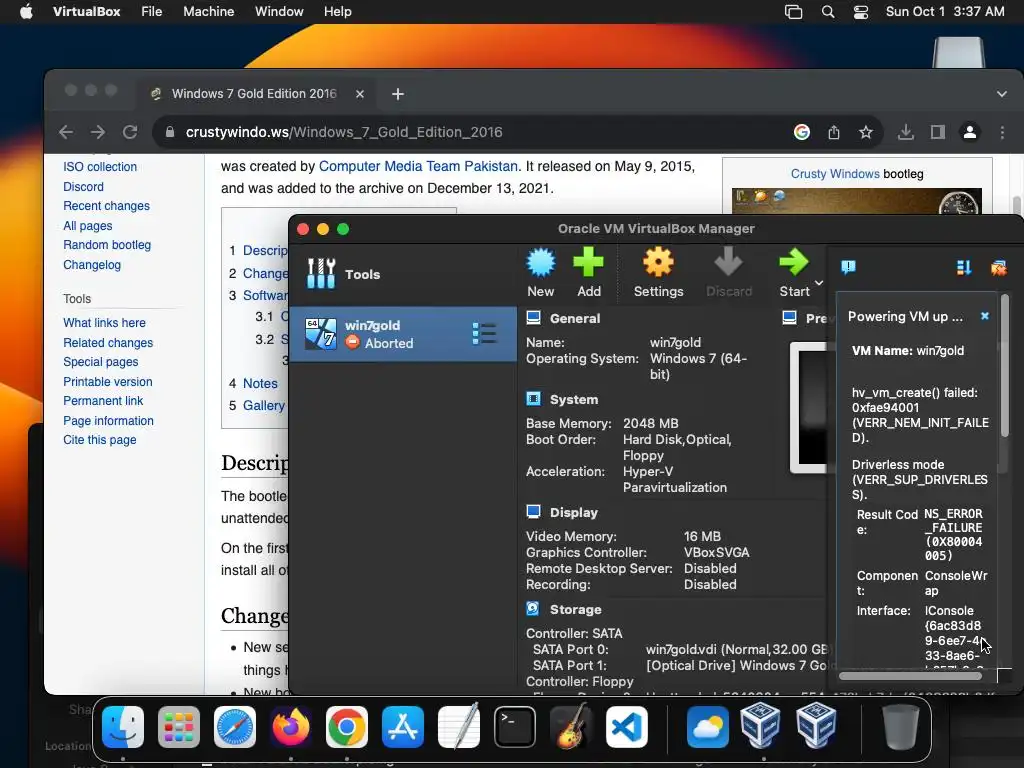Open Chrome profile avatar
The height and width of the screenshot is (768, 1024).
970,132
